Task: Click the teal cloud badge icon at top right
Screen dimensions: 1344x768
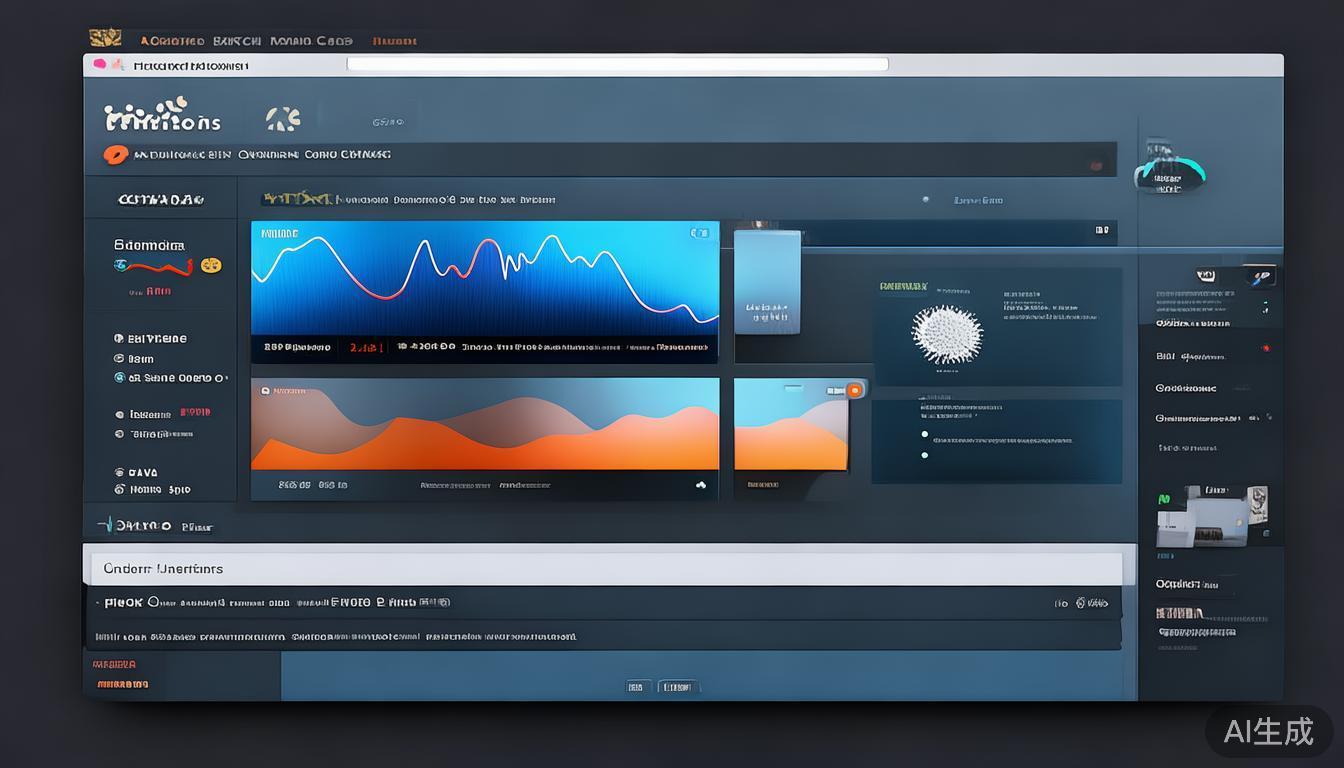Action: [x=1168, y=173]
